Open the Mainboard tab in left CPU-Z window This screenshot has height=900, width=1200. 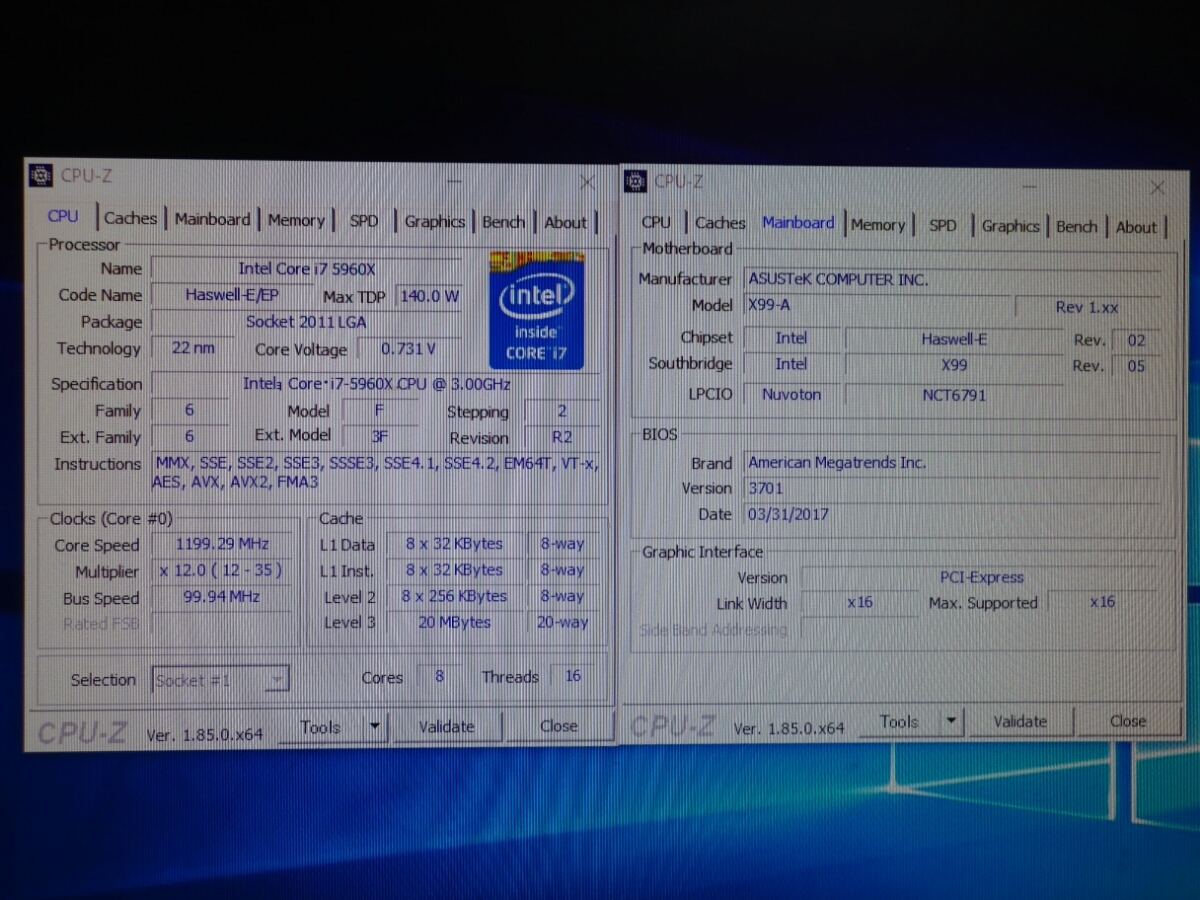pos(212,219)
